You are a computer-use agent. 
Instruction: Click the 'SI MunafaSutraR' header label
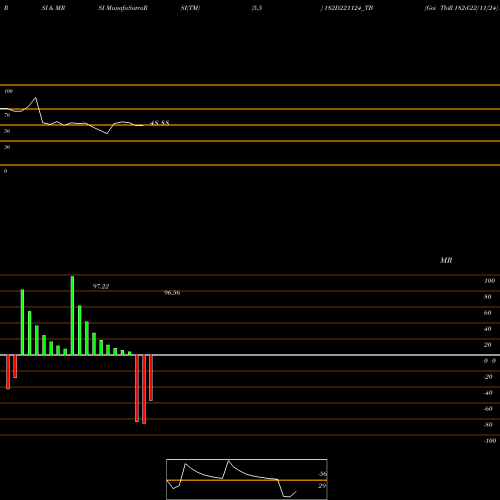[x=123, y=8]
